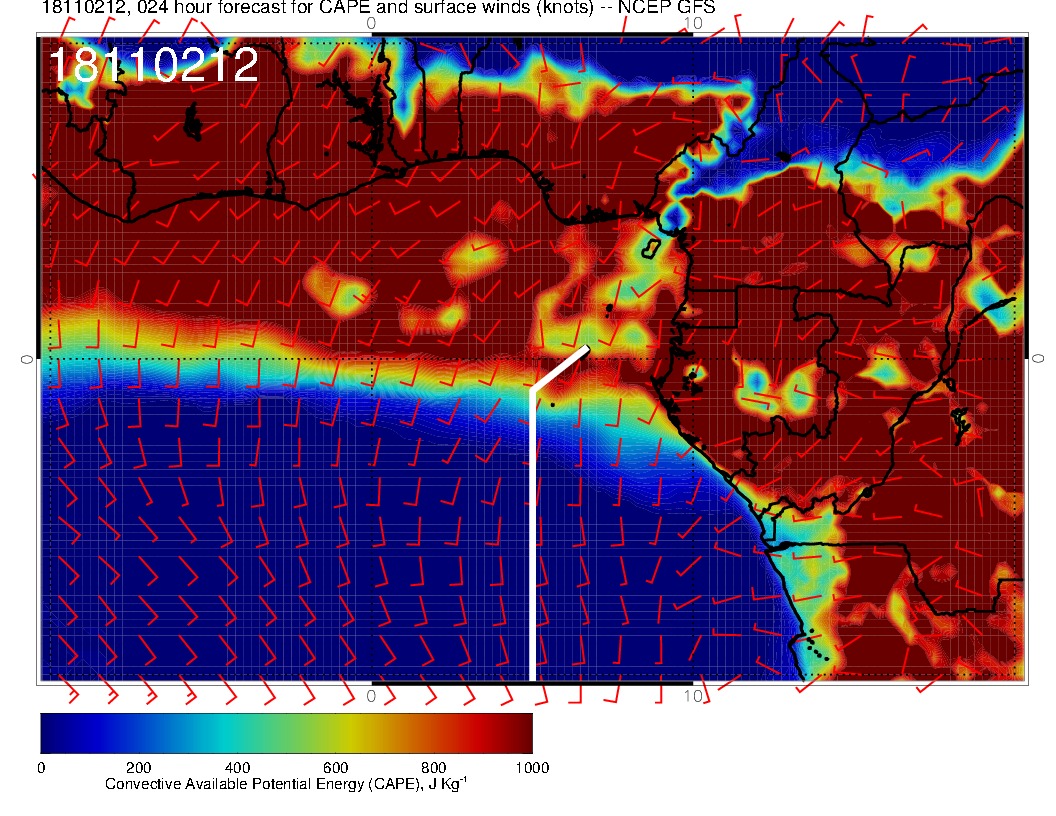Click the colorbar tick label 200
1056x816 pixels.
tap(138, 768)
